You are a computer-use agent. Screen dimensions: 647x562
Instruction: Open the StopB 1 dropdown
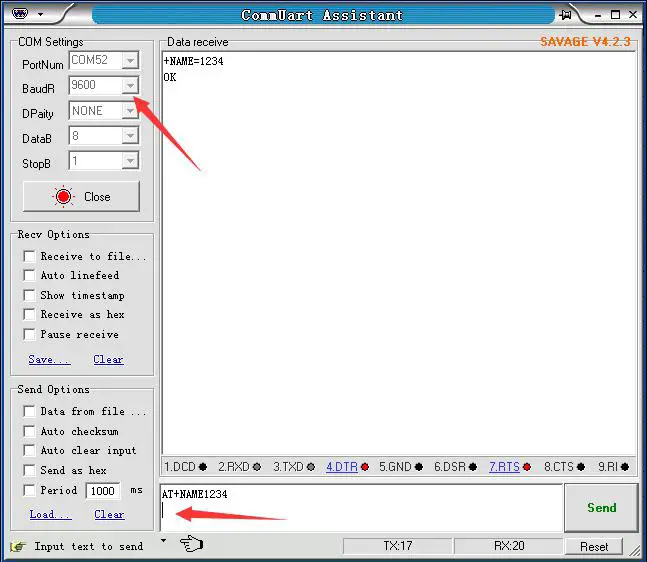[130, 161]
